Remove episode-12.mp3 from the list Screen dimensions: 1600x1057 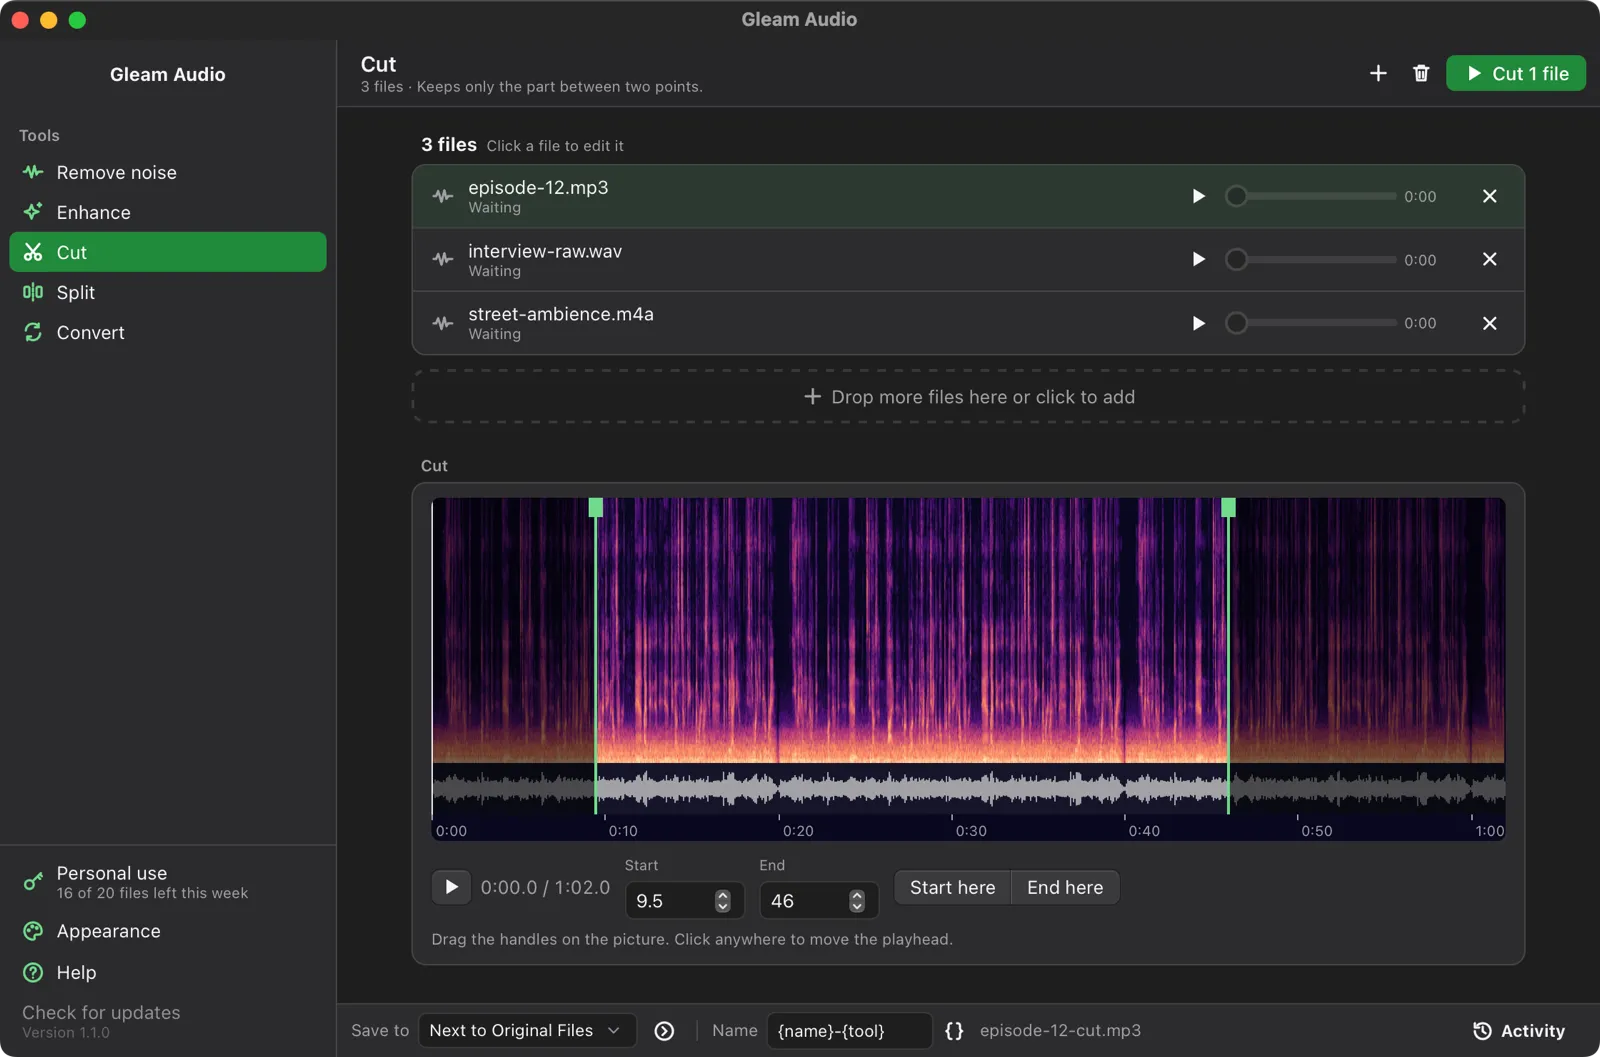(1489, 196)
